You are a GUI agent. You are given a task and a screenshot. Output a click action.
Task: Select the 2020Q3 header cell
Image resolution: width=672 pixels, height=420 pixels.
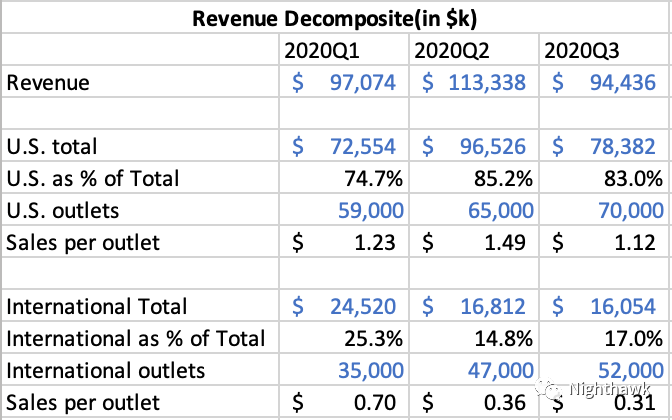pyautogui.click(x=578, y=50)
